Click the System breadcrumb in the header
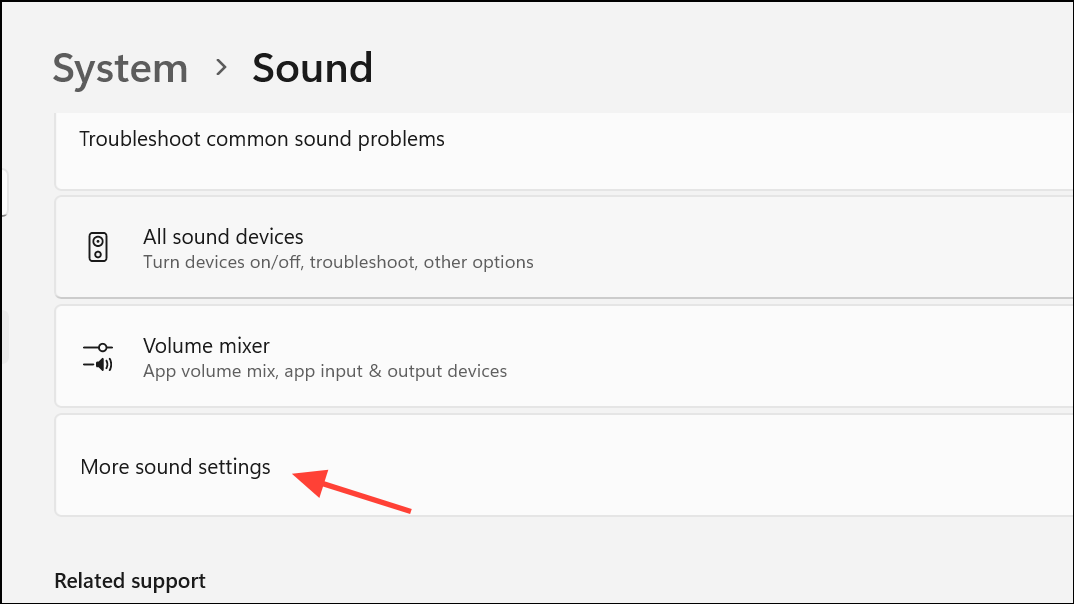Screen dimensions: 1074x604 click(x=119, y=67)
